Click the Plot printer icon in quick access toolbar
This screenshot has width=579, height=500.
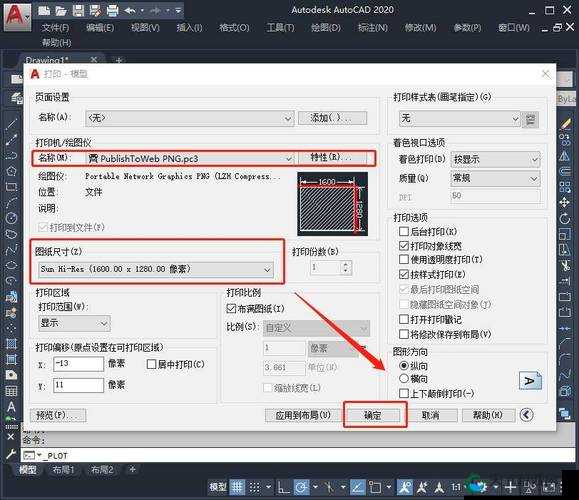tap(113, 11)
